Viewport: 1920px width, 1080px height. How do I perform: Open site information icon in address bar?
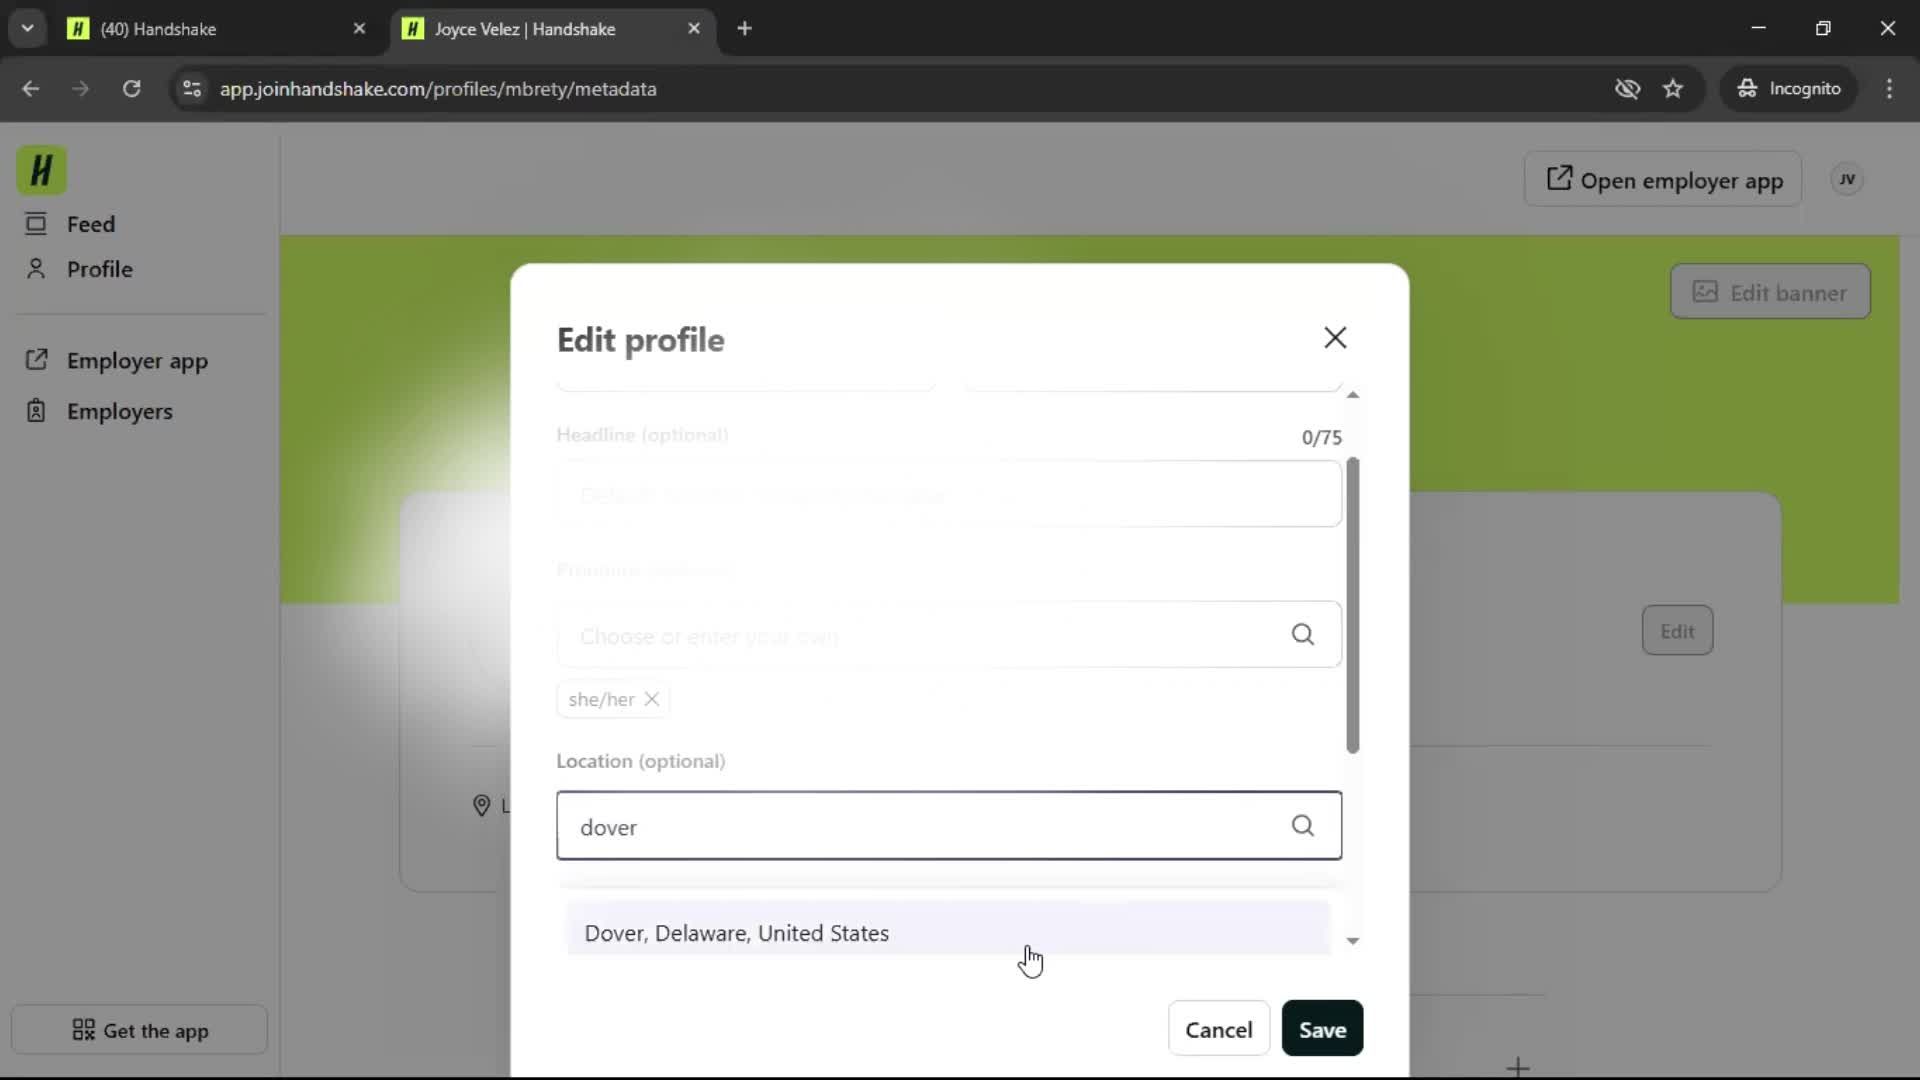(192, 89)
